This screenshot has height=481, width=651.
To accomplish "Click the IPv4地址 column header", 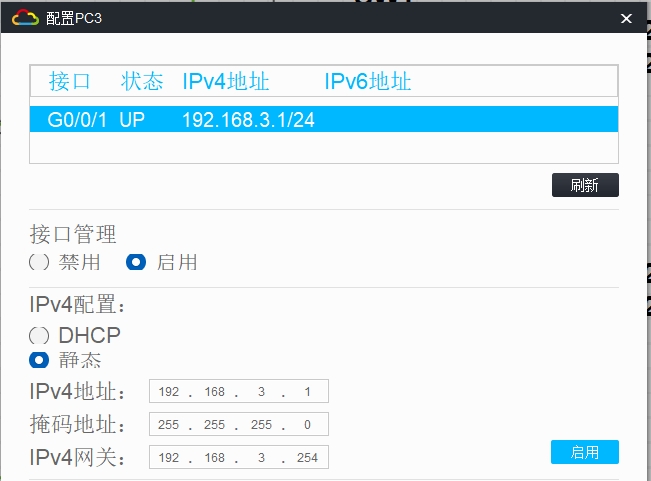I will (x=226, y=81).
